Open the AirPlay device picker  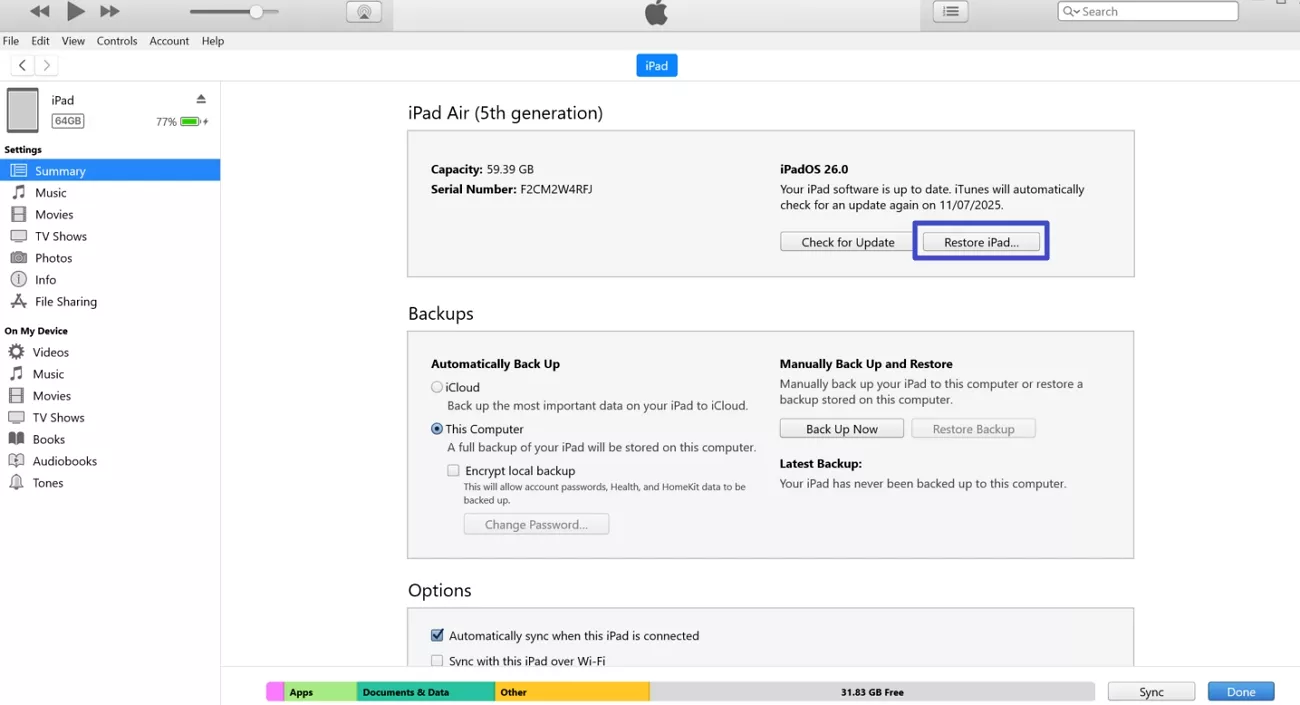[364, 12]
